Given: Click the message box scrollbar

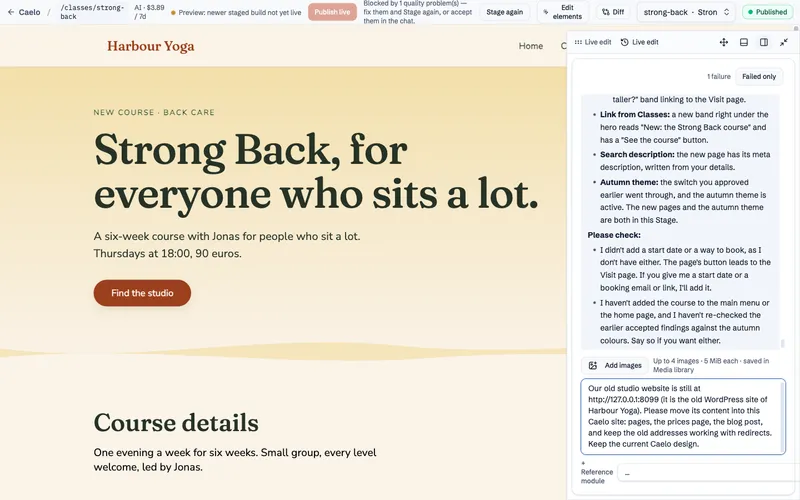Looking at the screenshot, I should [x=782, y=416].
